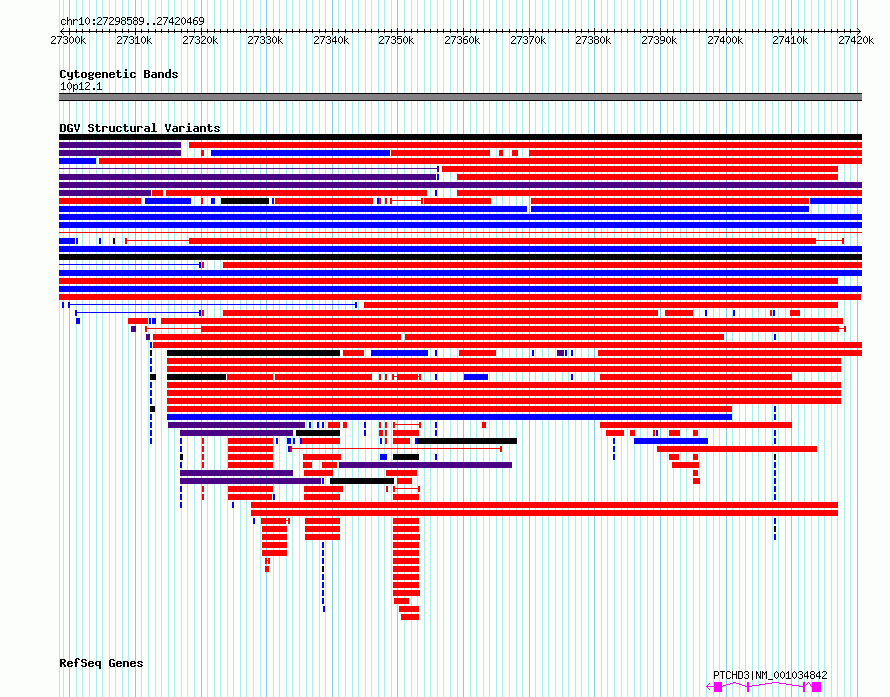This screenshot has height=697, width=890.
Task: Select the 27380k ruler label
Action: click(x=593, y=40)
